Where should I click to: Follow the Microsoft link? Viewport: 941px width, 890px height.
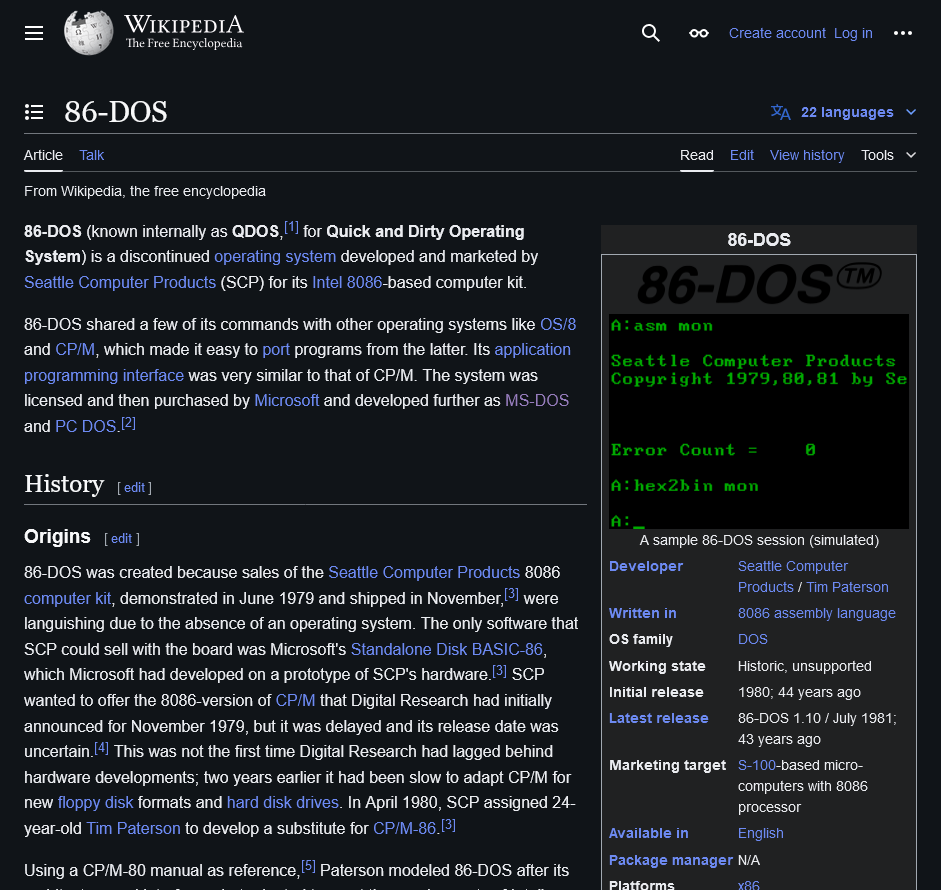point(287,401)
